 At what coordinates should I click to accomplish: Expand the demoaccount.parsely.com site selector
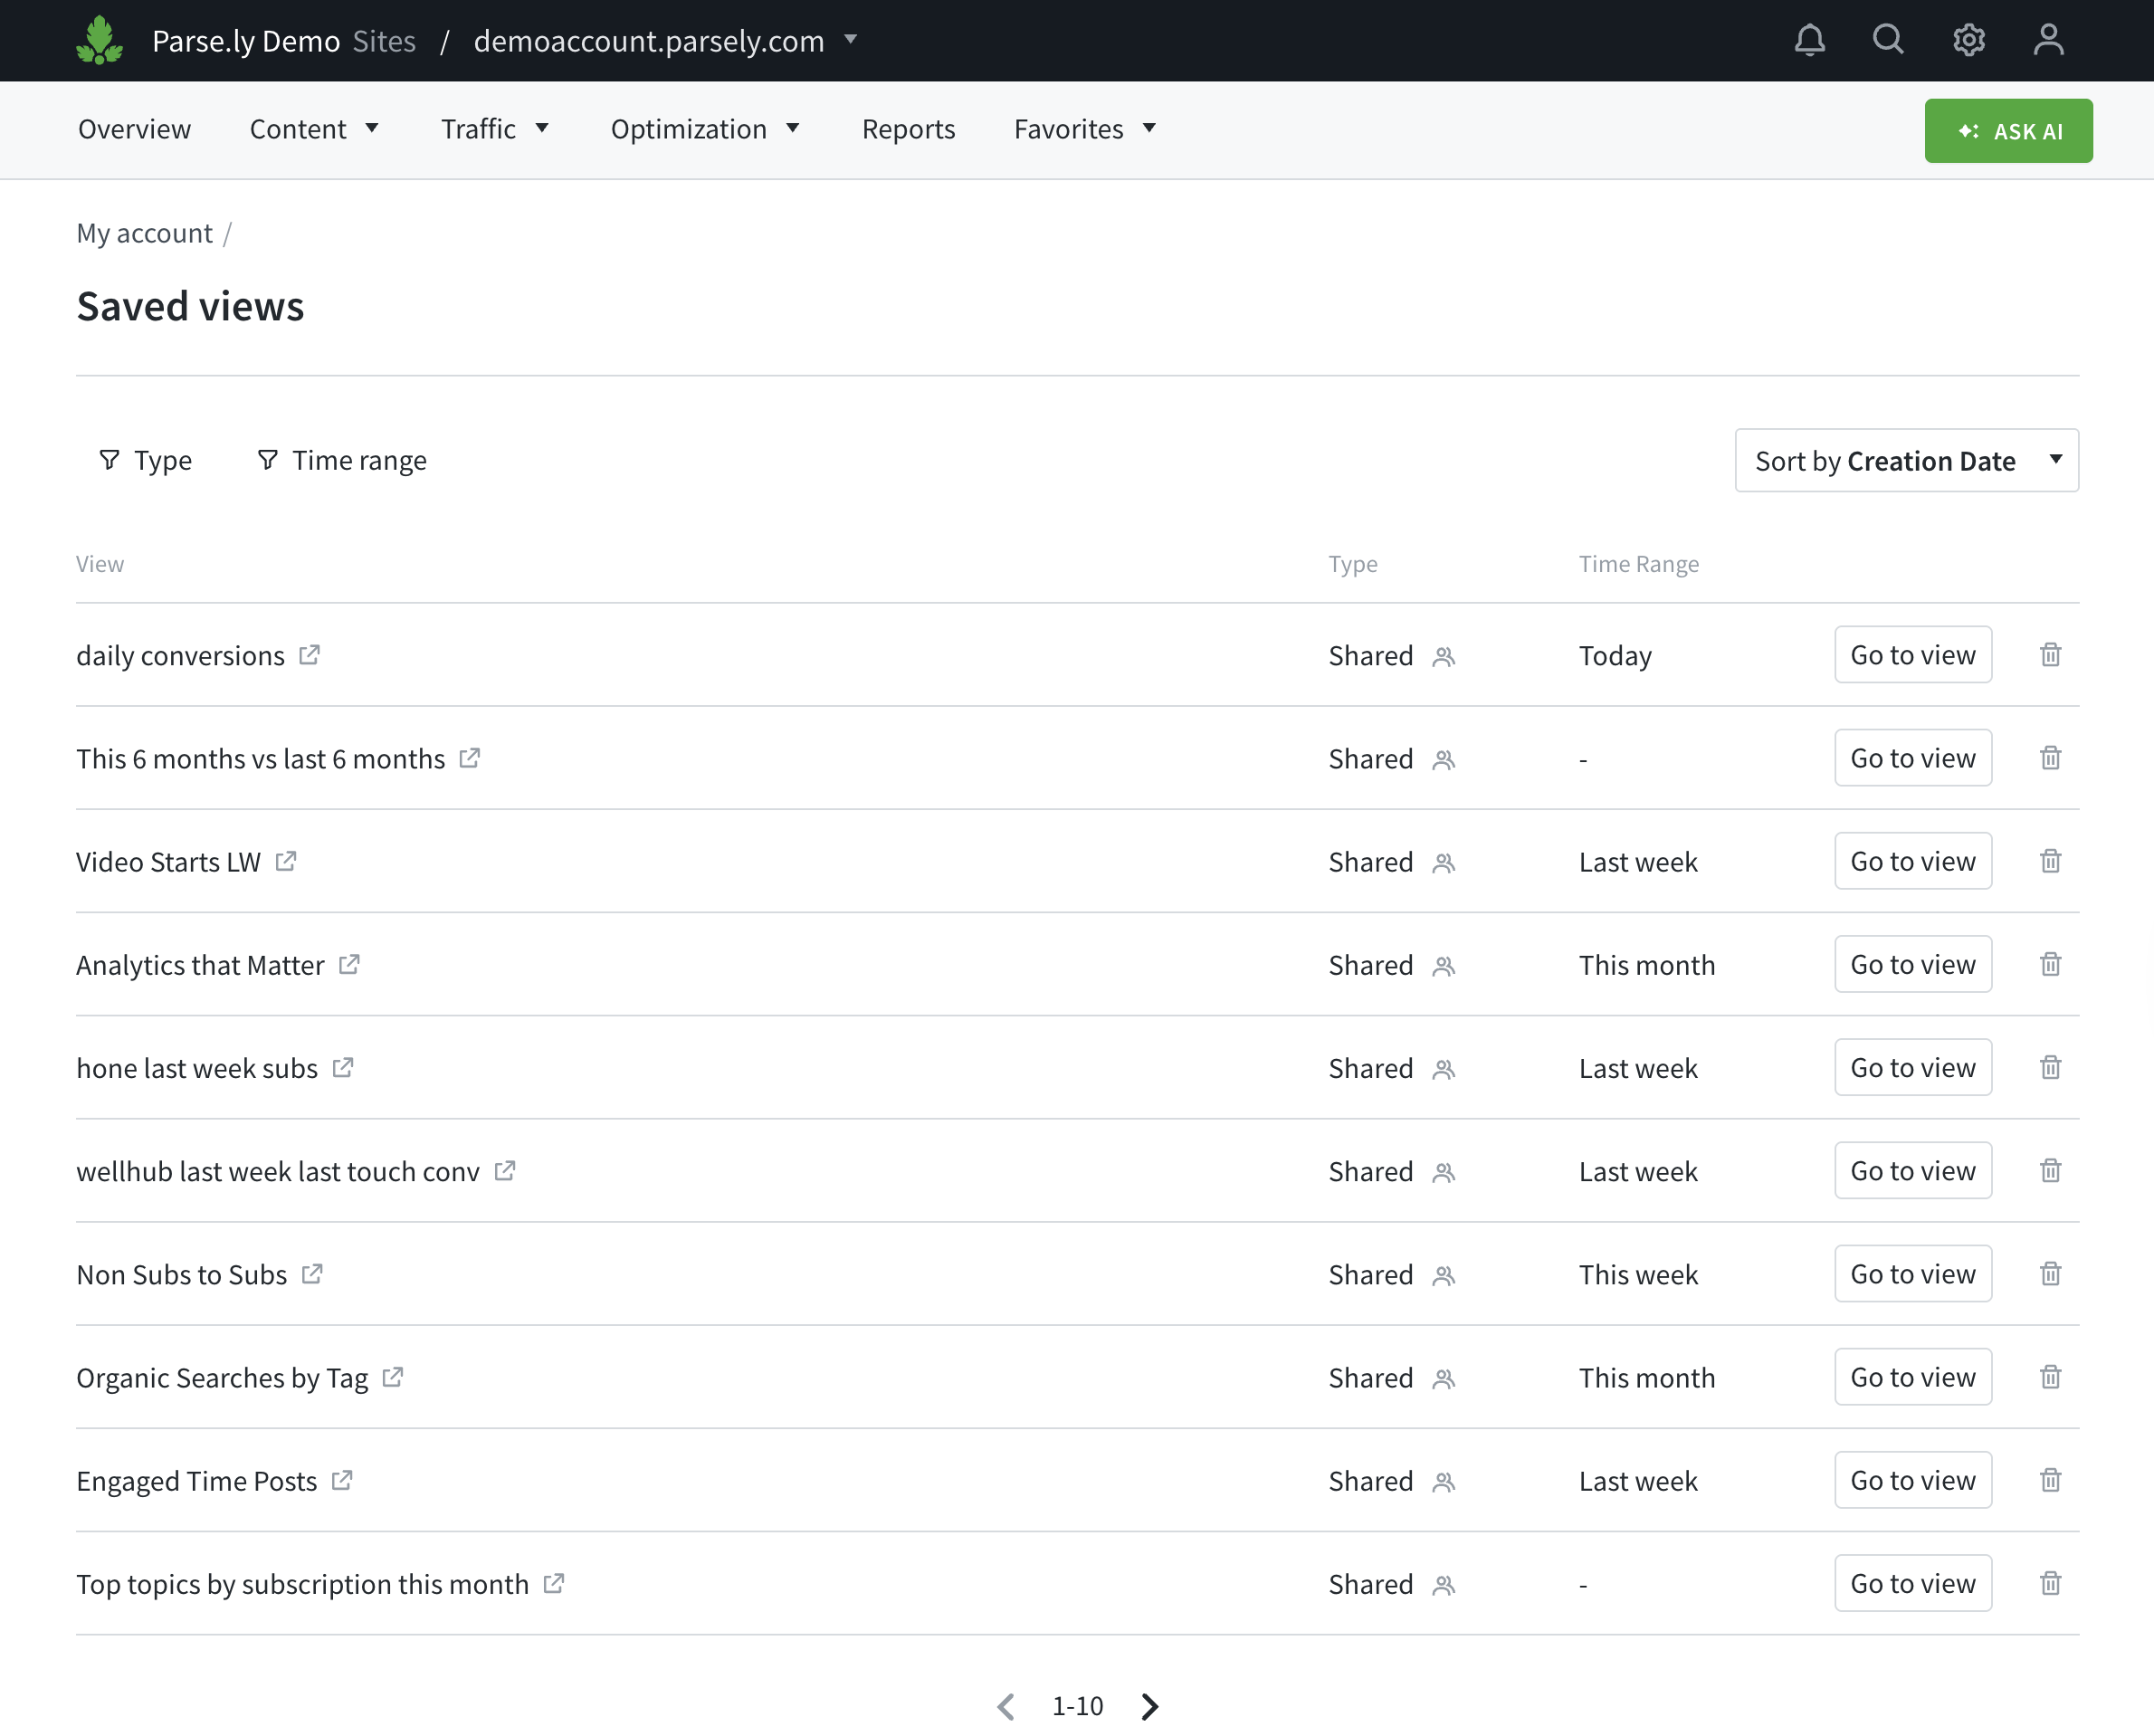click(x=665, y=41)
